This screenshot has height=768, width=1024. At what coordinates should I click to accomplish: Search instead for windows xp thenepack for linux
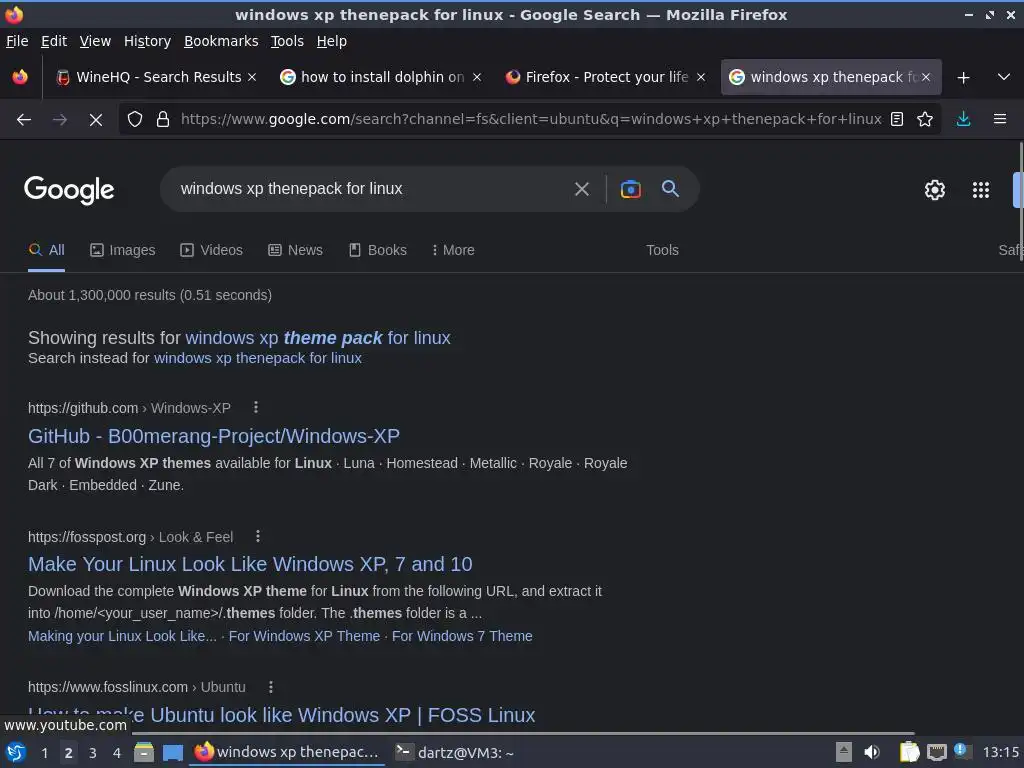(x=257, y=358)
